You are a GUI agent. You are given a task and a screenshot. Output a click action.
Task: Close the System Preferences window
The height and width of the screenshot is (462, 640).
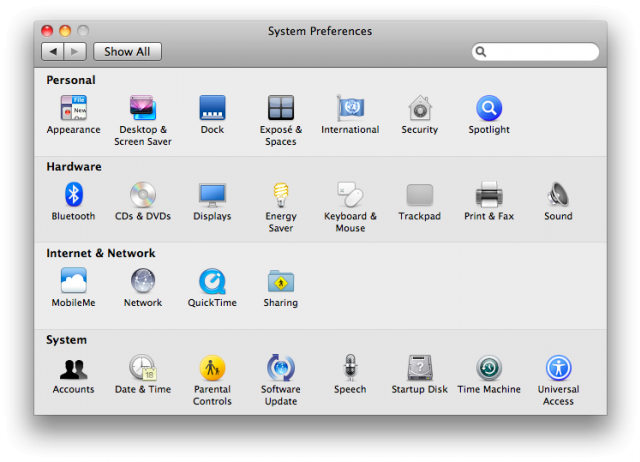[47, 31]
